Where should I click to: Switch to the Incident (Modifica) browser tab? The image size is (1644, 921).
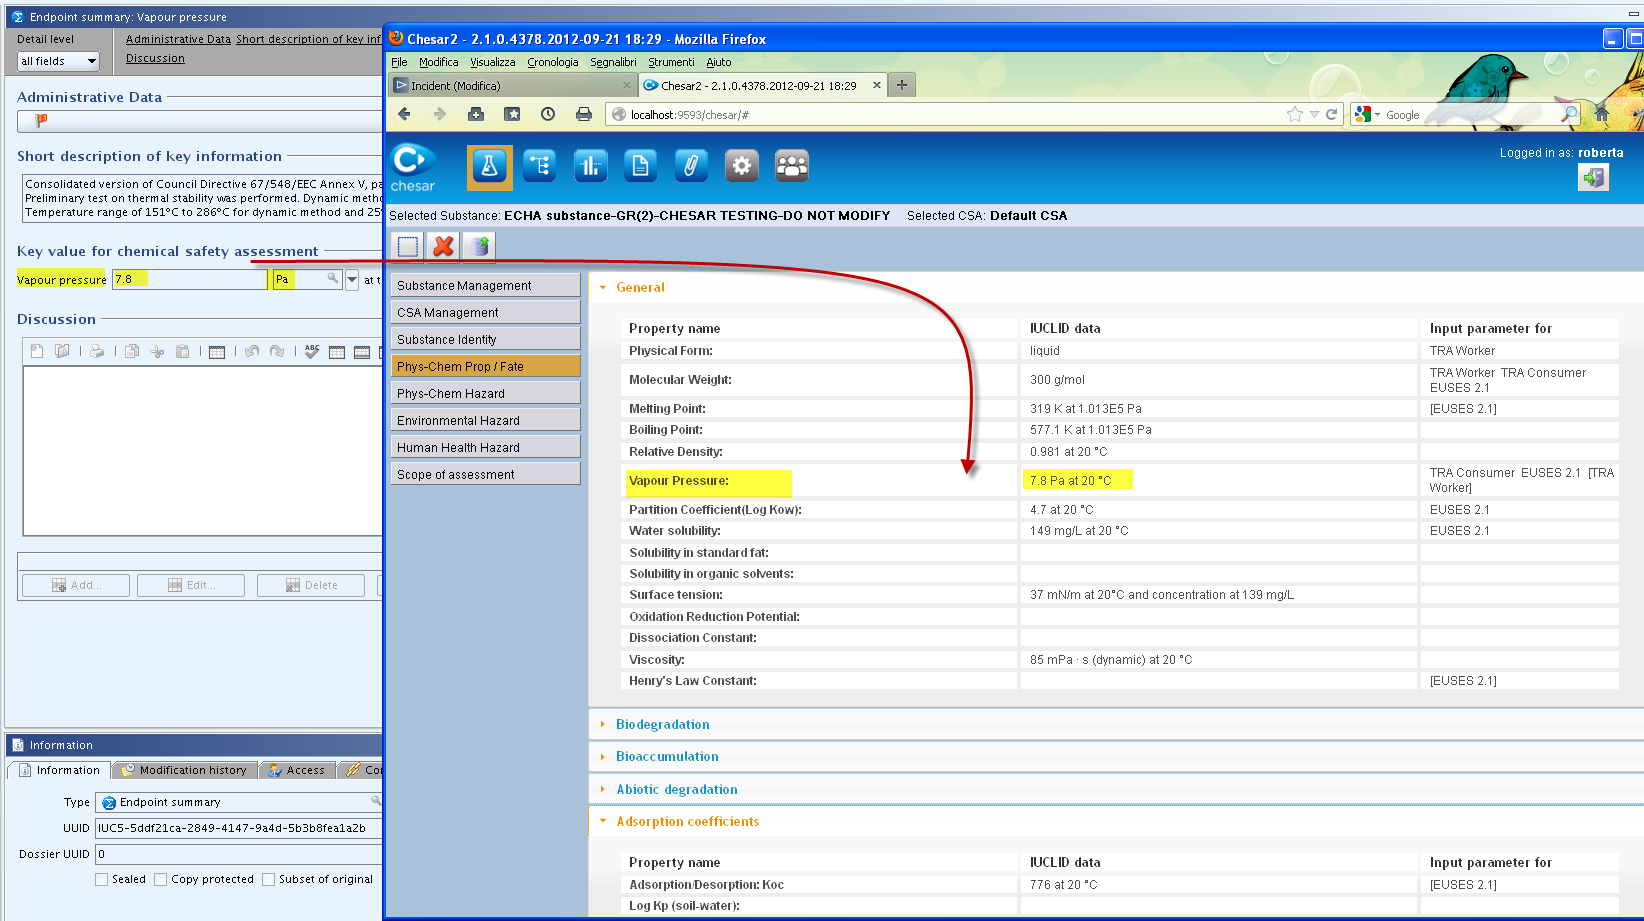(513, 86)
